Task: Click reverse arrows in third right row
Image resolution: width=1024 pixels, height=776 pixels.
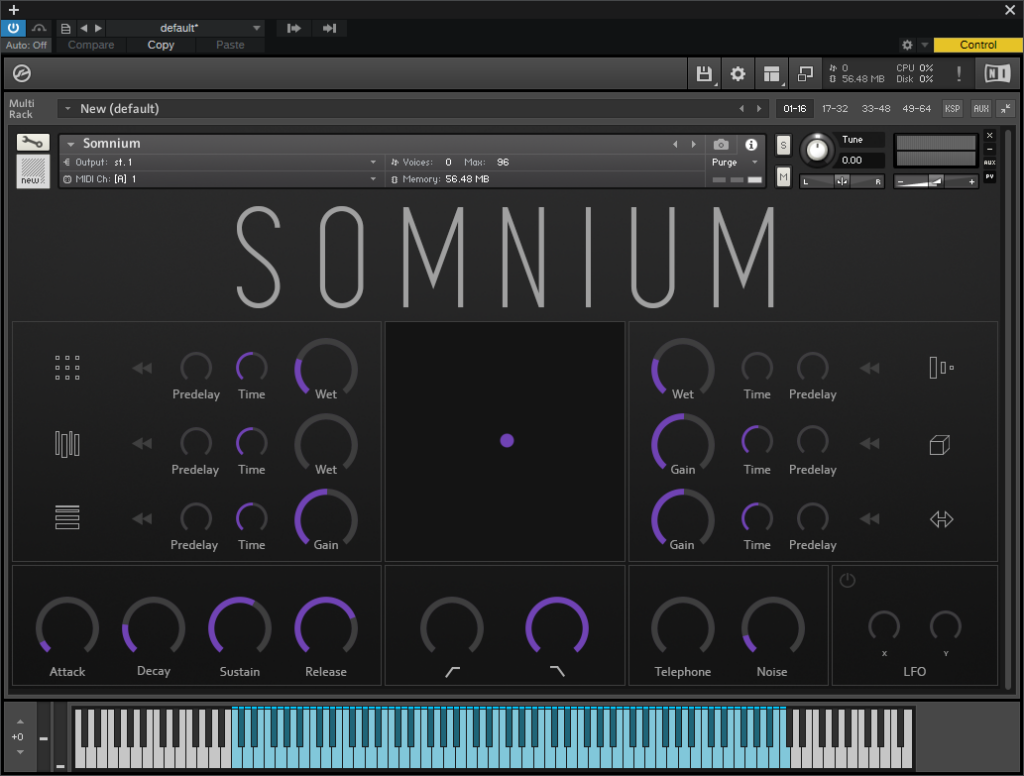Action: click(869, 519)
